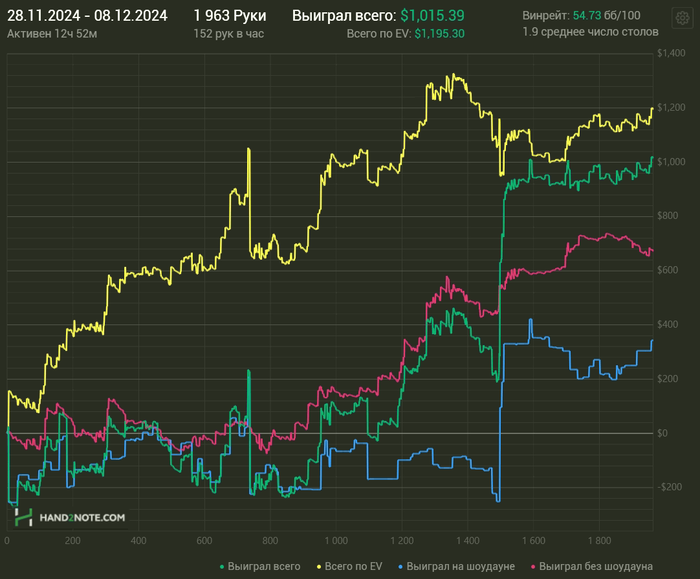Click the '$800' y-axis label
The width and height of the screenshot is (700, 579).
pyautogui.click(x=667, y=216)
